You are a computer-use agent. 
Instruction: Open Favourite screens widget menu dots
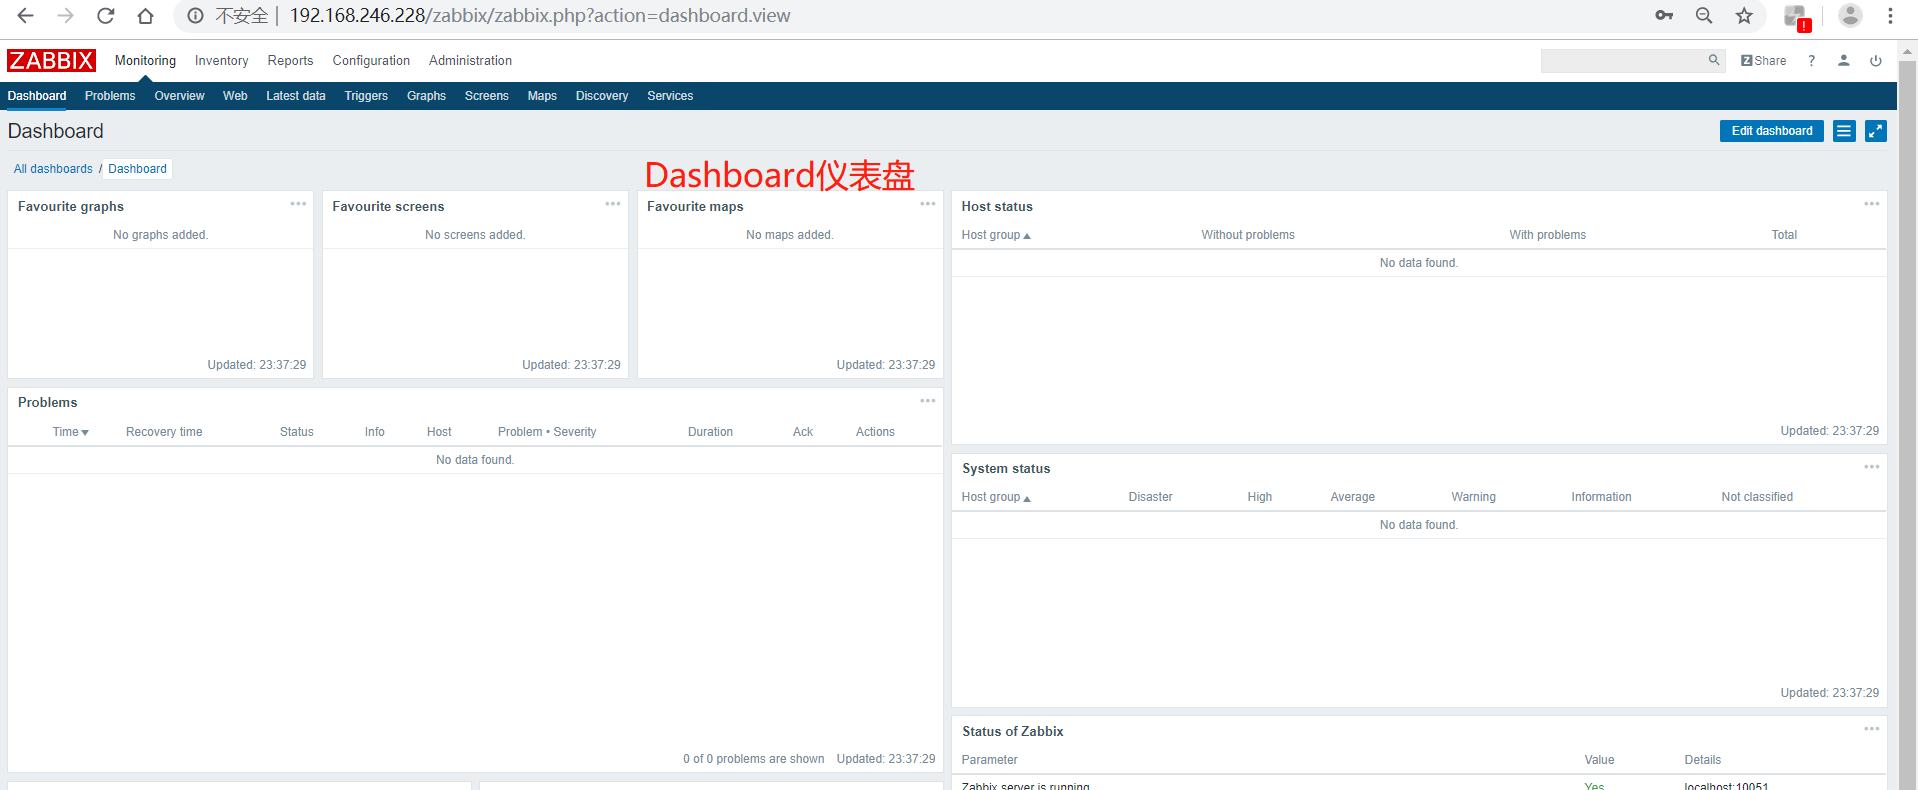click(x=613, y=204)
